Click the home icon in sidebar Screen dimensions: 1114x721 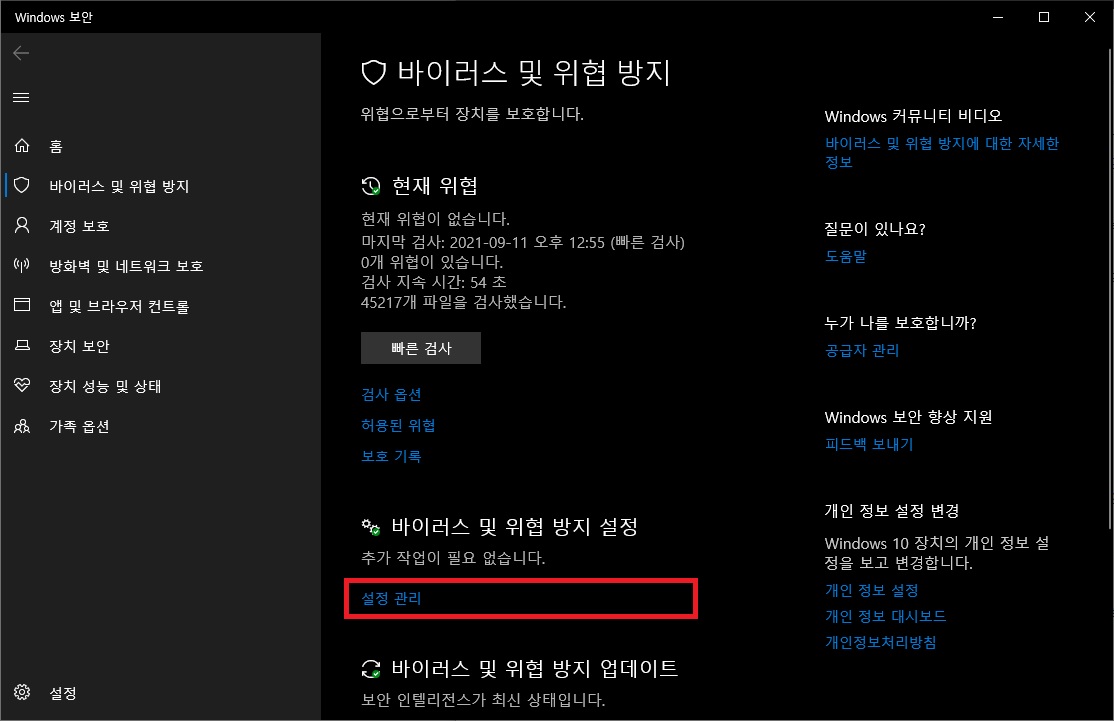22,146
